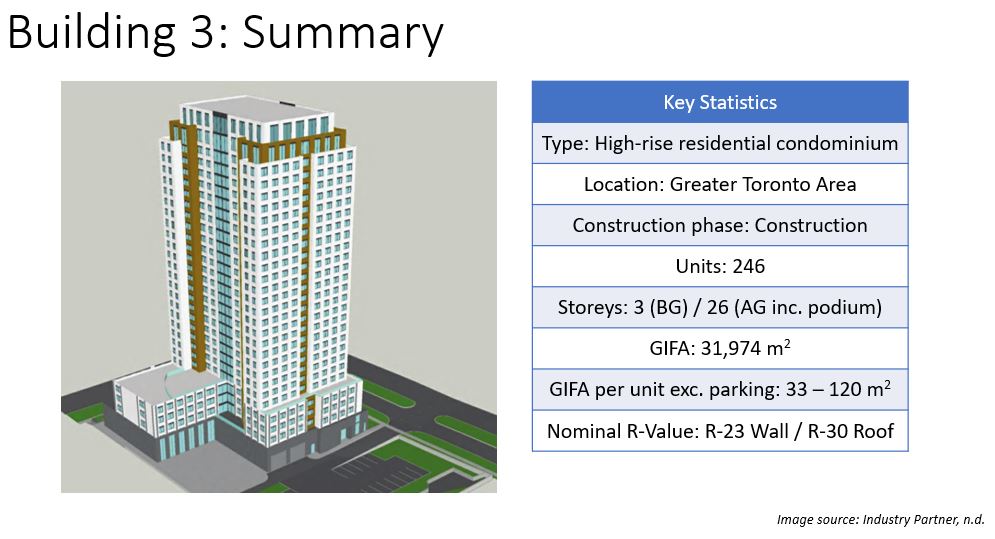
Task: Click the Nominal R-Value row
Action: pyautogui.click(x=720, y=431)
